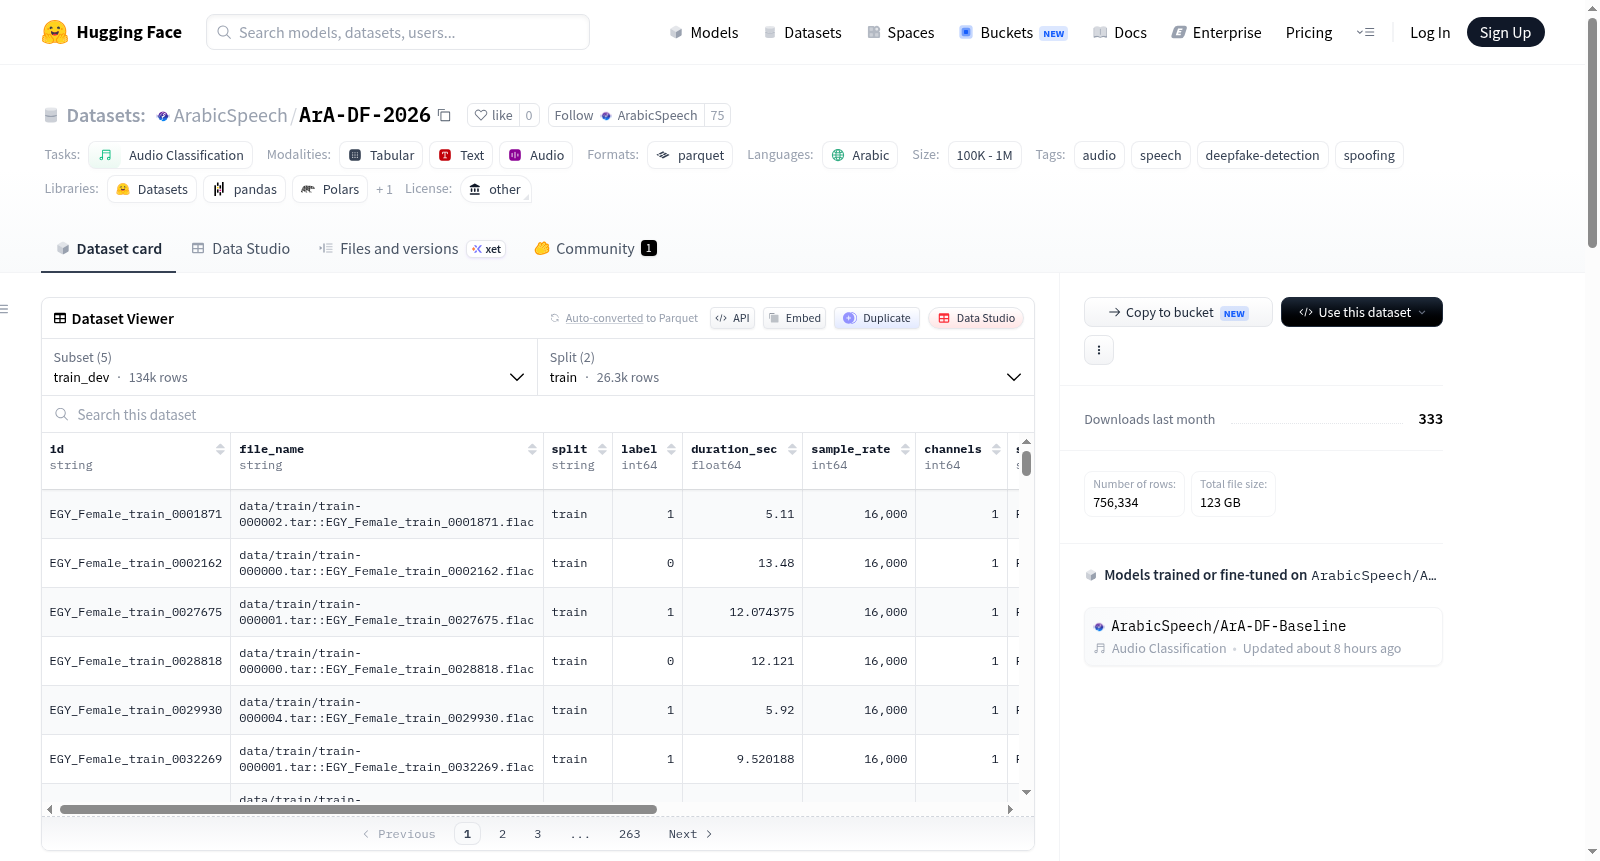Click sort icon on file_name column
Image resolution: width=1600 pixels, height=861 pixels.
532,449
